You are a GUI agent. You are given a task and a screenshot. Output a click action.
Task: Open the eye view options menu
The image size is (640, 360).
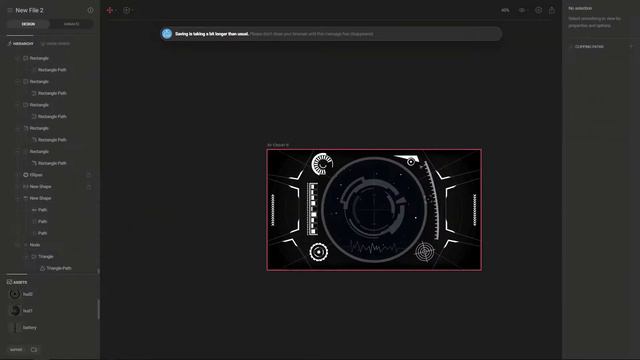click(x=522, y=11)
